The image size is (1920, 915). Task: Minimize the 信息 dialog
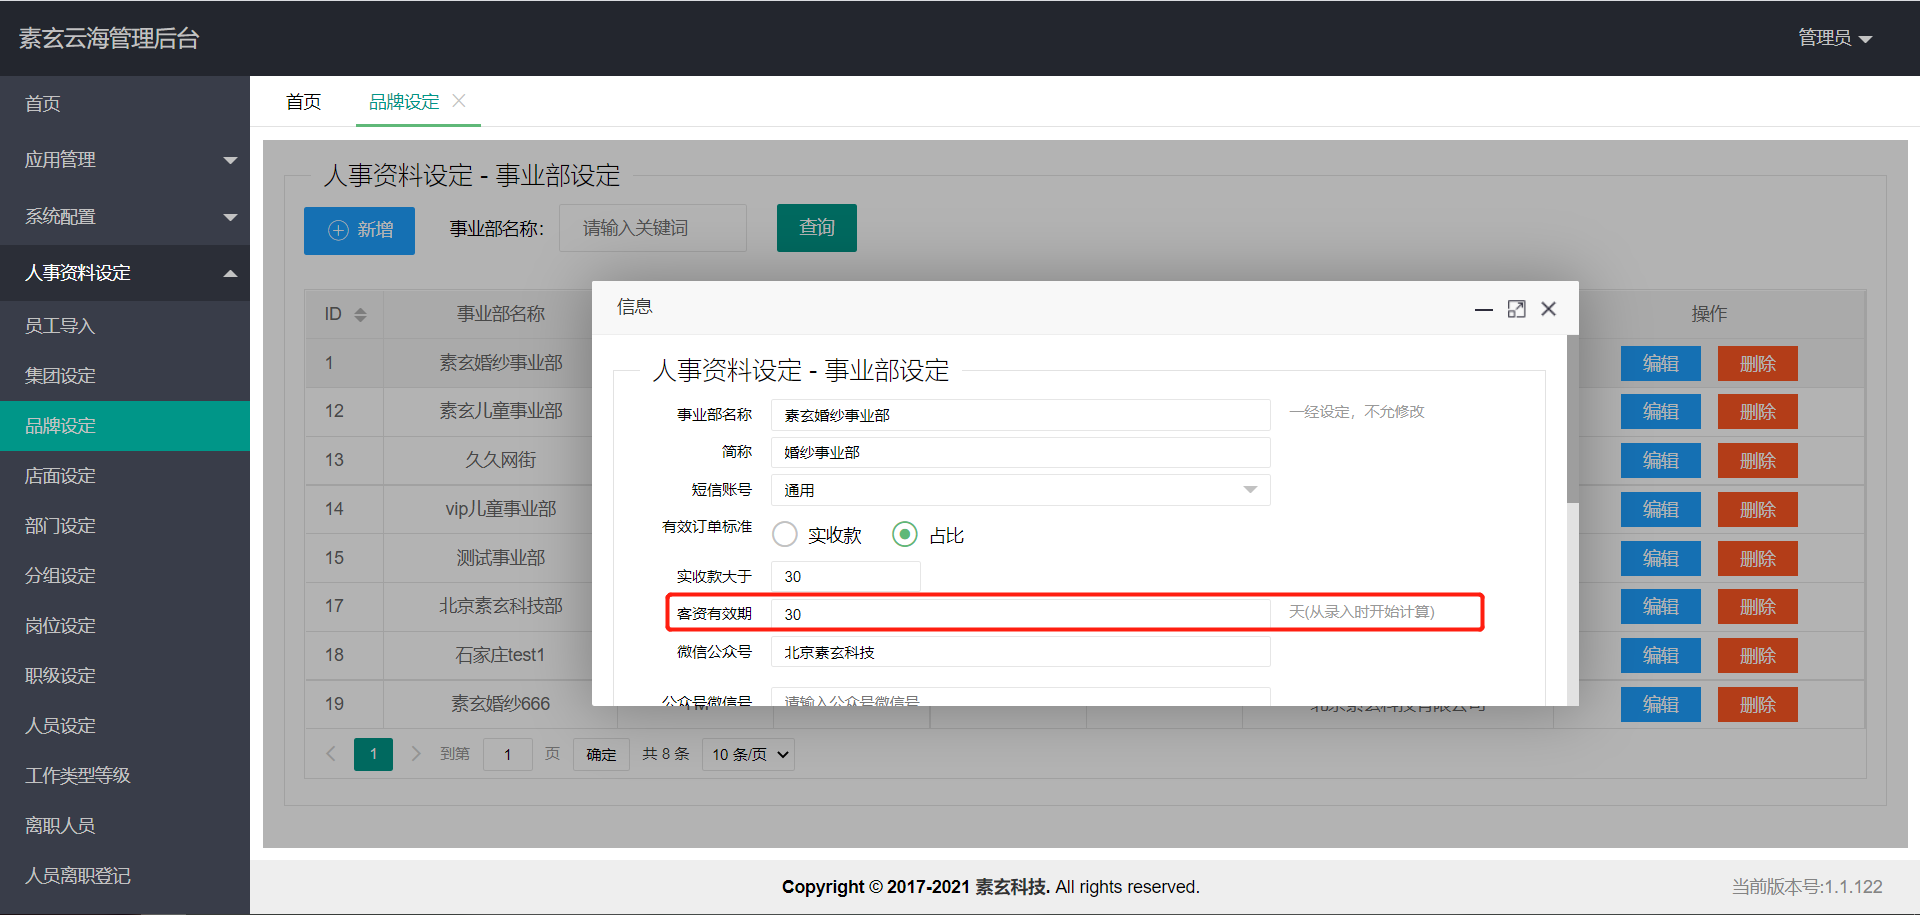pos(1484,310)
